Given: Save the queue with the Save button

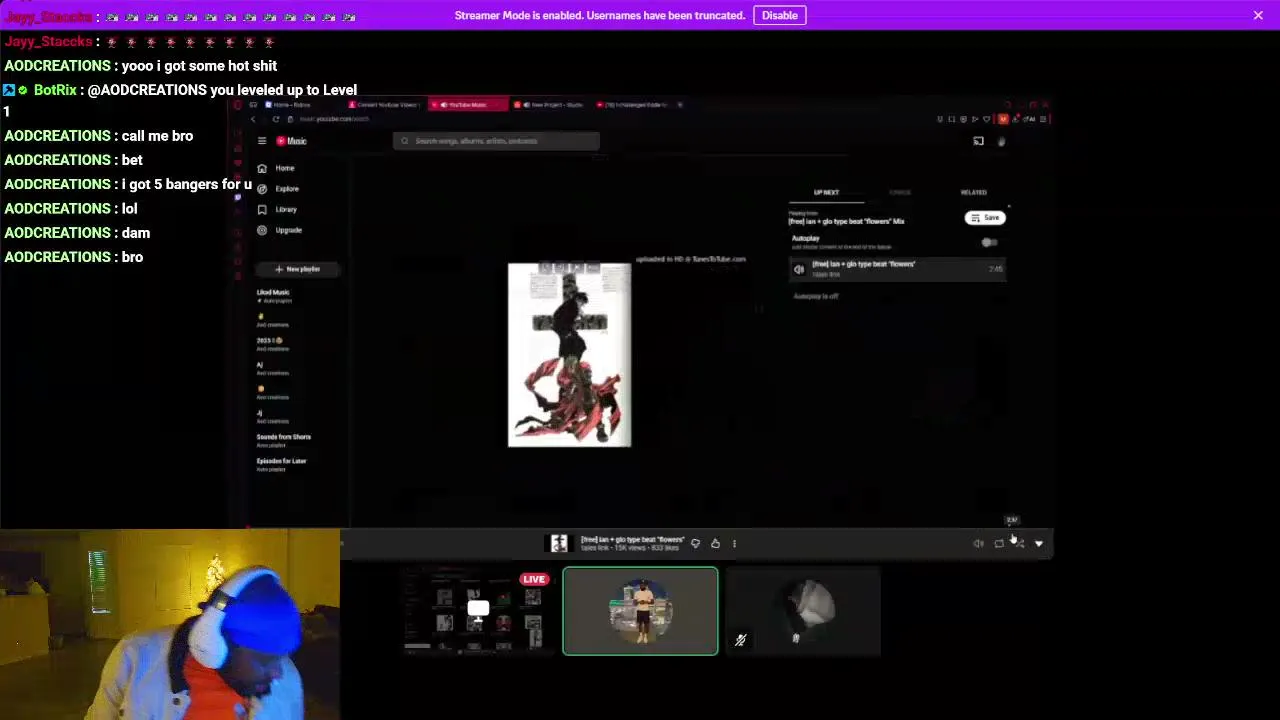Looking at the screenshot, I should click(x=985, y=218).
